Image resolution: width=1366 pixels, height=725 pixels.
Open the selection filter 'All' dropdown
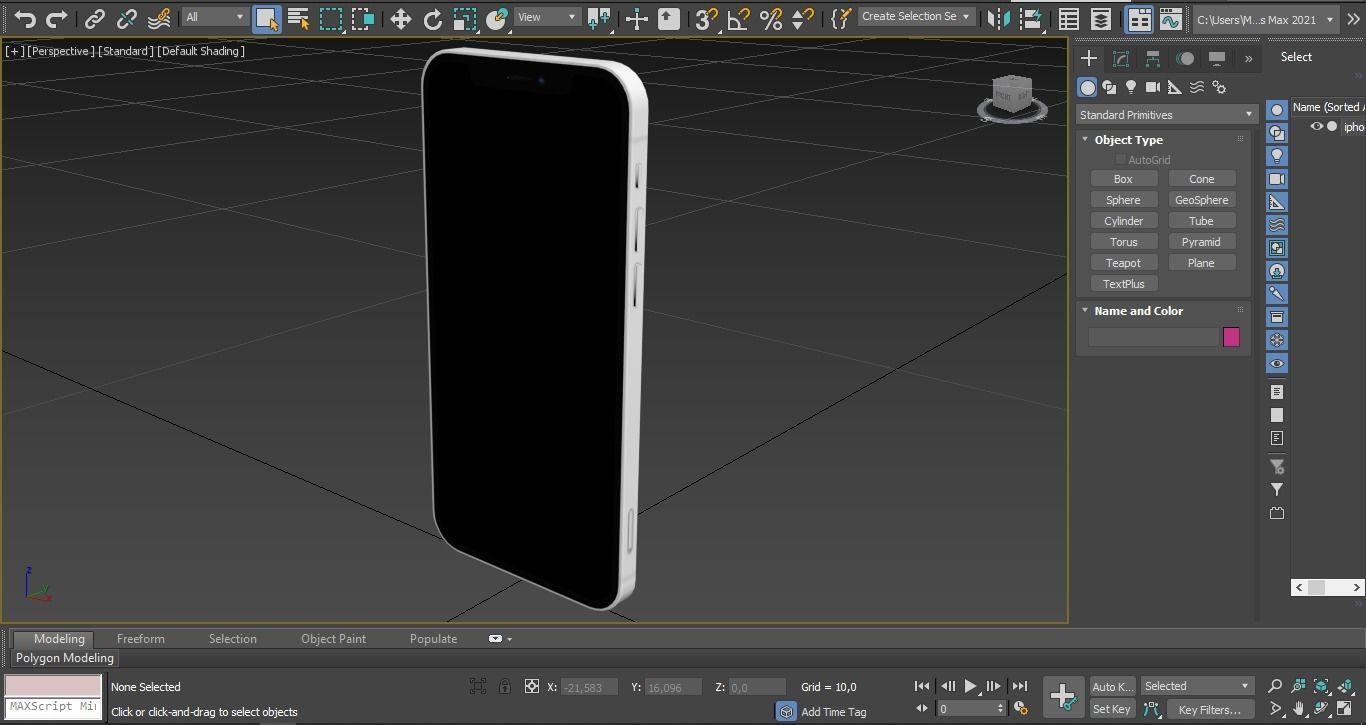tap(214, 17)
